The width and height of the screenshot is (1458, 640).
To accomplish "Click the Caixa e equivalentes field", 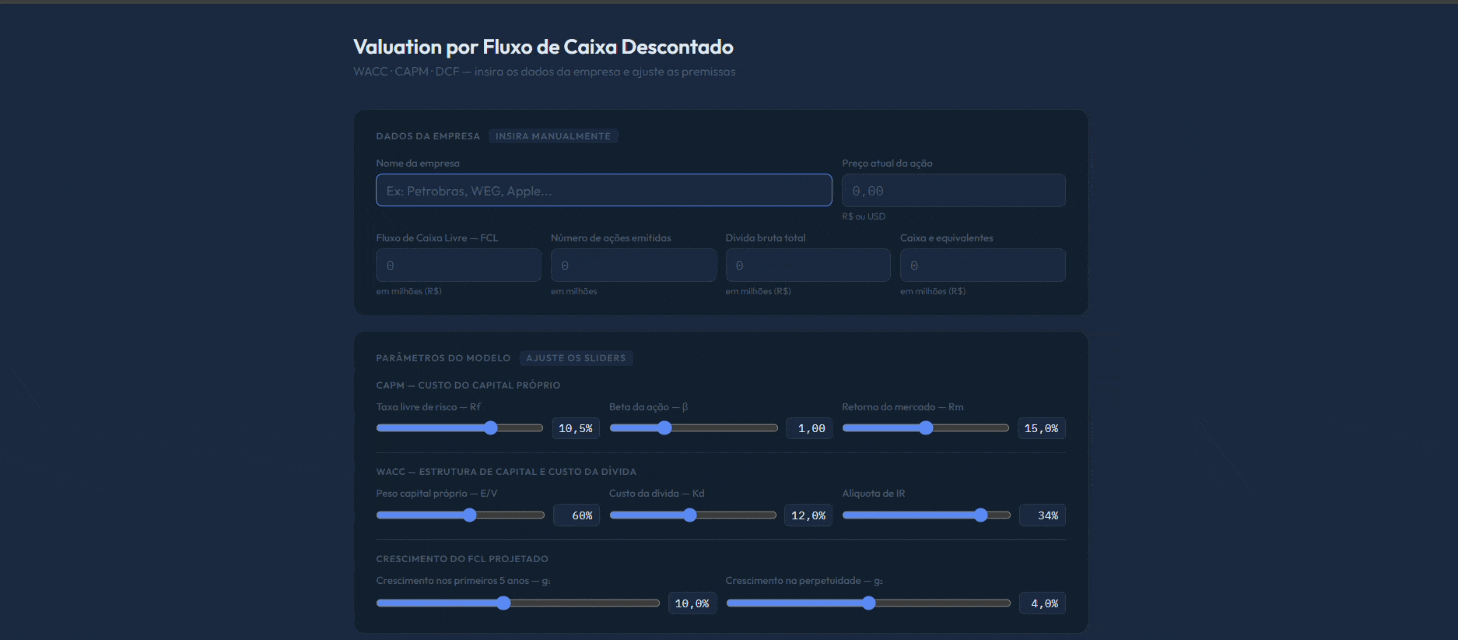I will [982, 265].
